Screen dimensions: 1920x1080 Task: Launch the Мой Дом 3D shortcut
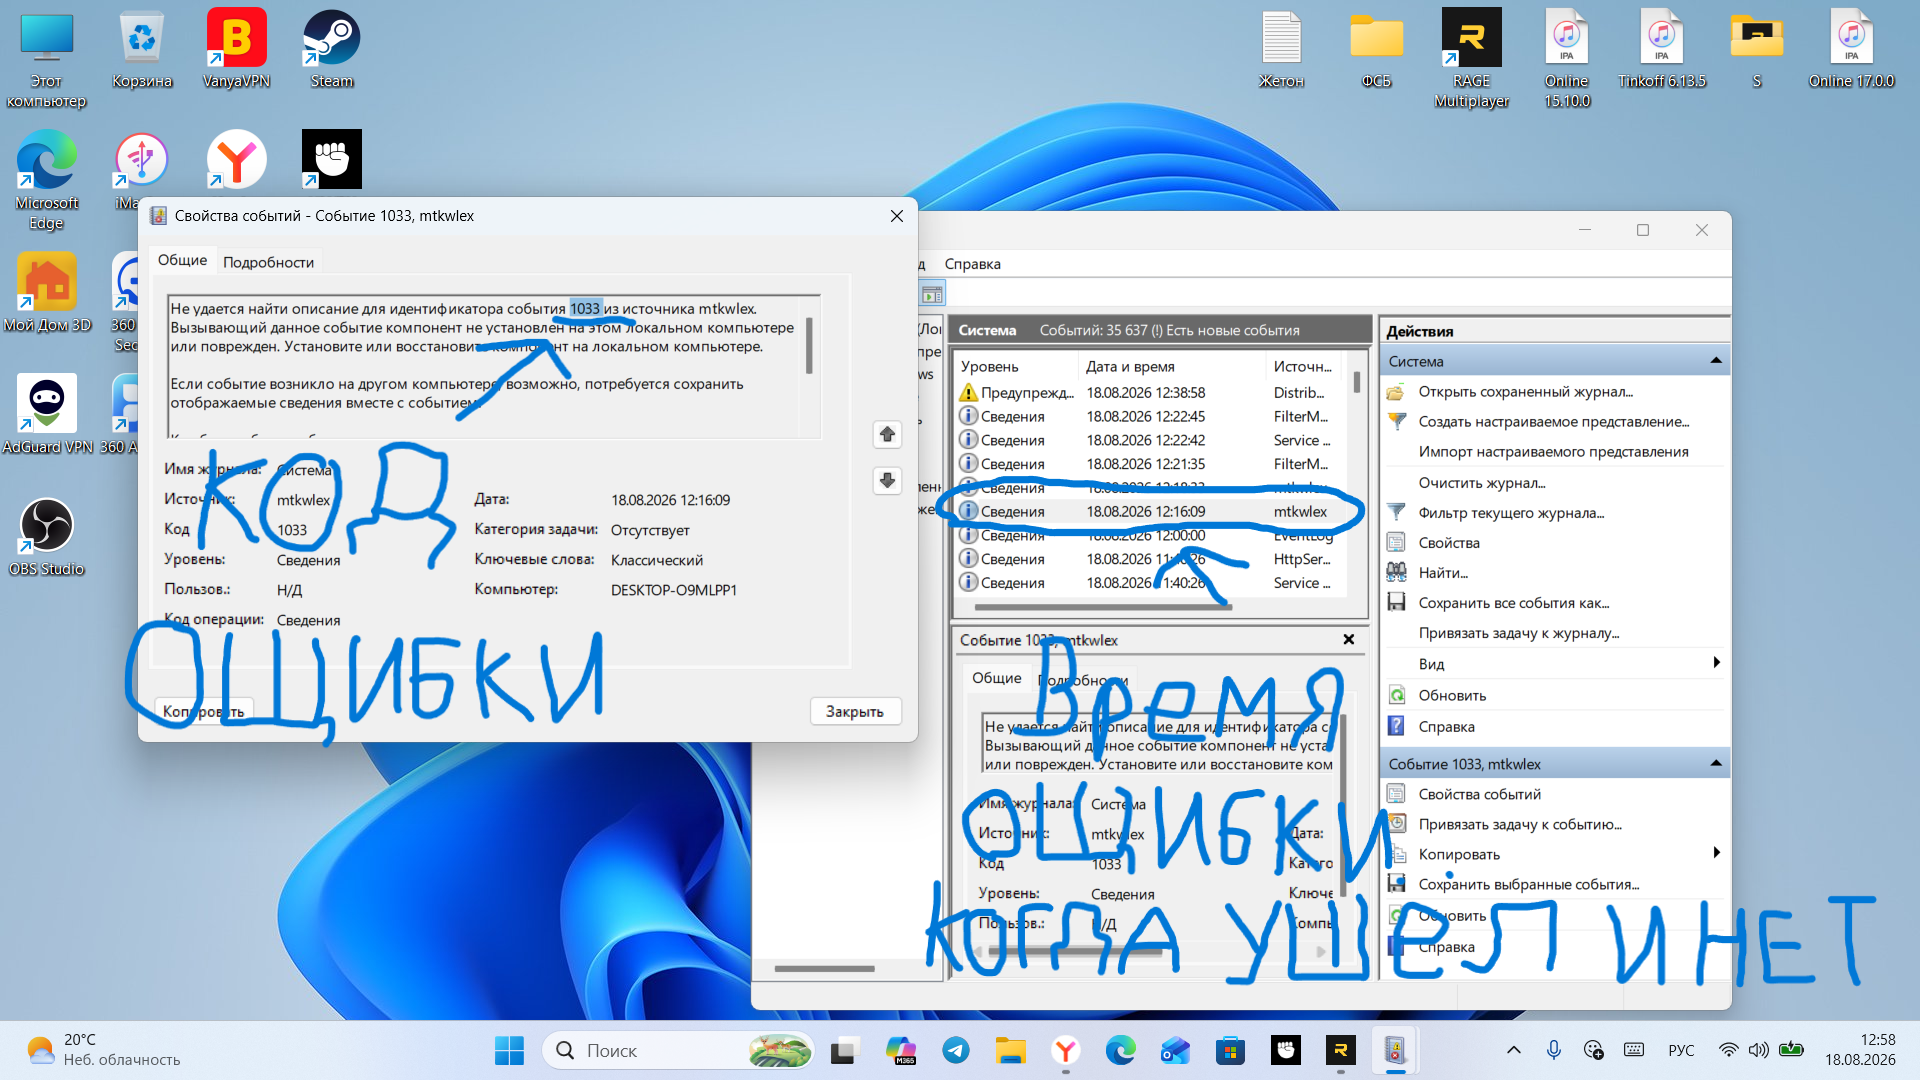tap(46, 293)
